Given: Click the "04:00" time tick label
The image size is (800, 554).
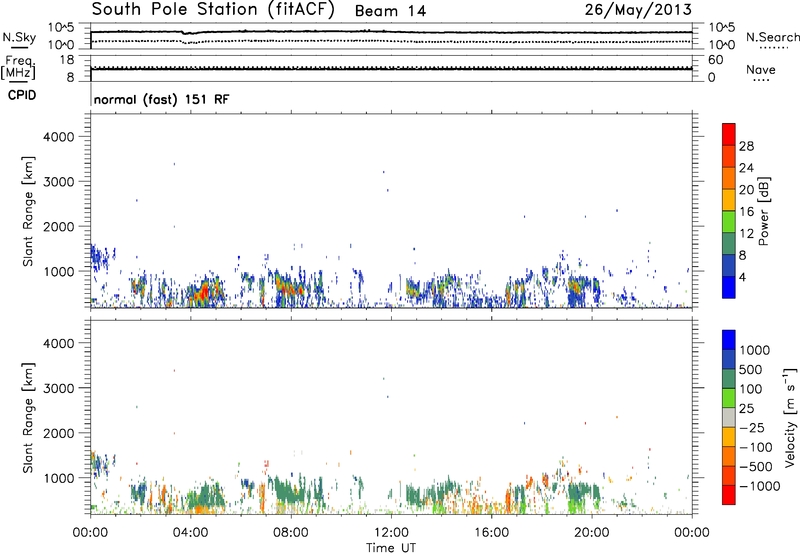Looking at the screenshot, I should (190, 533).
